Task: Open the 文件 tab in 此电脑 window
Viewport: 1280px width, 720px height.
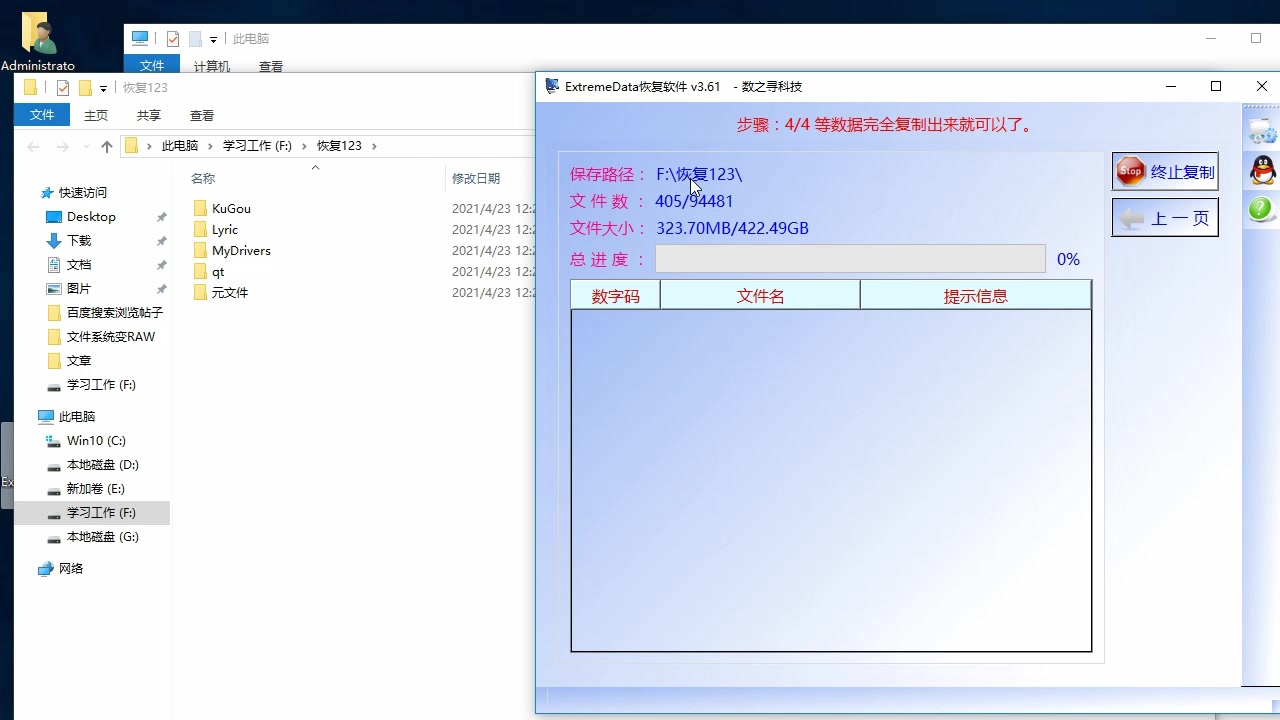Action: coord(152,66)
